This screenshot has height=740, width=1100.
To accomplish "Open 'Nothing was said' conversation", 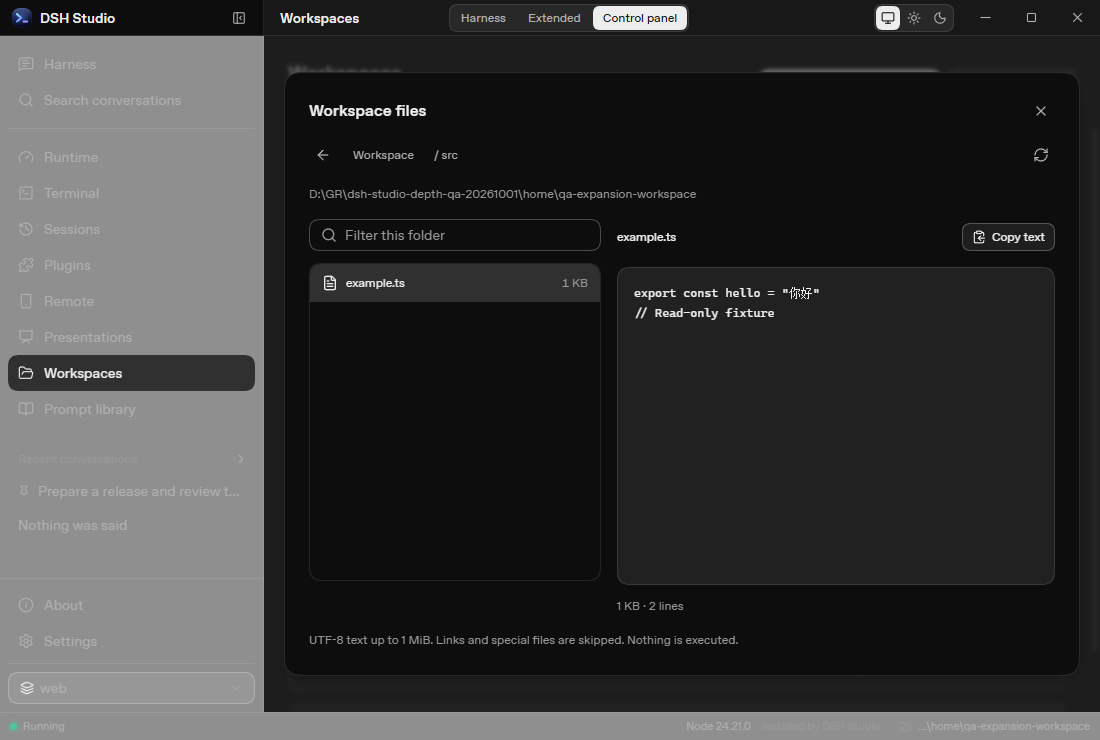I will [132, 525].
